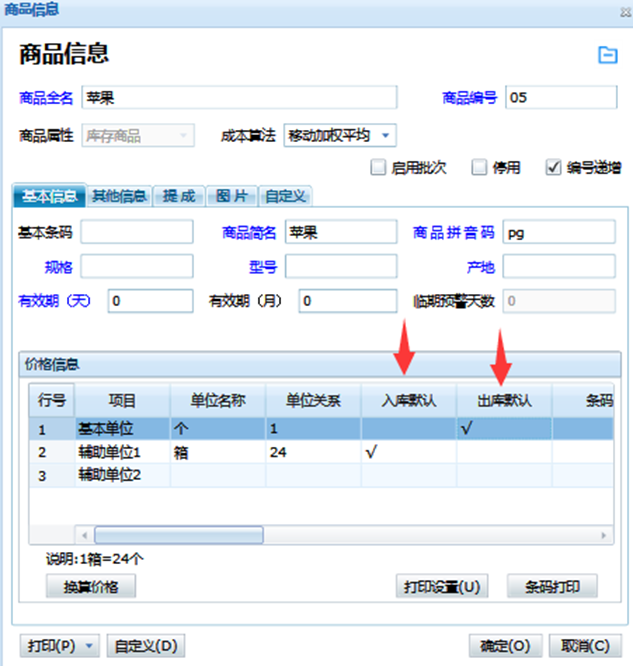Close the 商品信息 dialog window
This screenshot has height=666, width=633.
click(625, 12)
